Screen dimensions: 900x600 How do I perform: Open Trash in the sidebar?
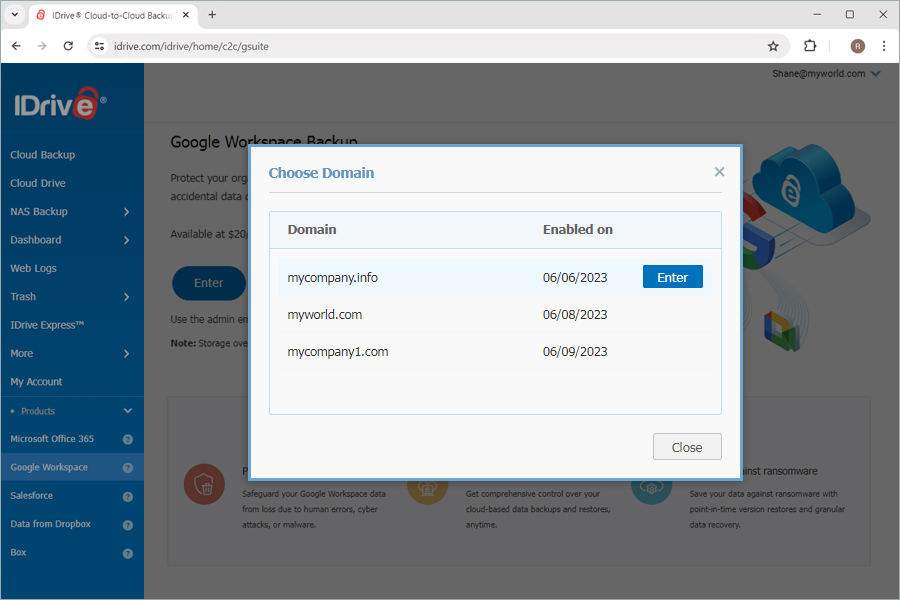tap(23, 297)
